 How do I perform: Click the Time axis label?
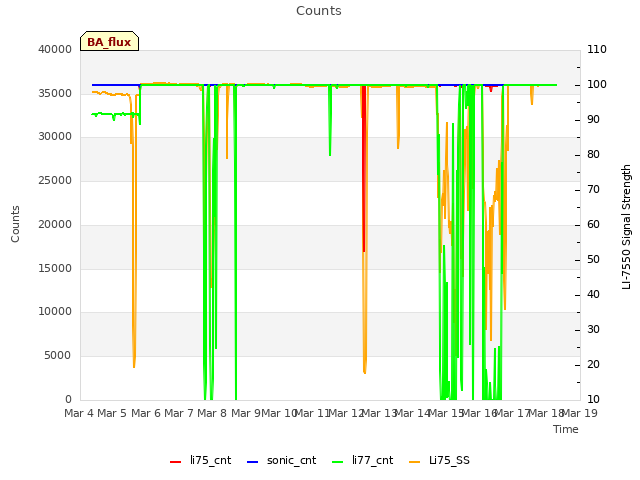(x=566, y=429)
